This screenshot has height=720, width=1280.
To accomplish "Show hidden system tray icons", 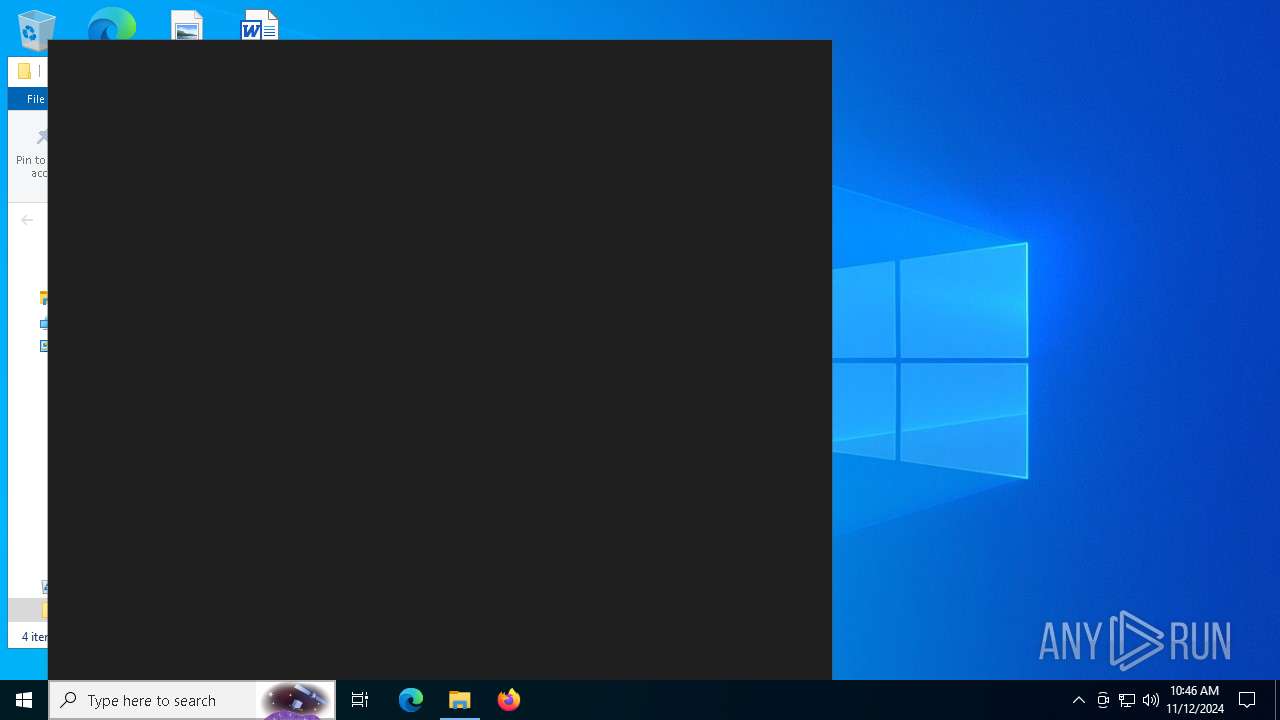I will click(x=1079, y=700).
